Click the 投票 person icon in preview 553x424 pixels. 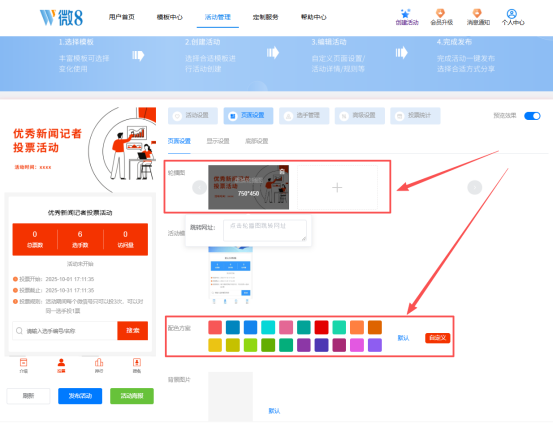pos(61,362)
